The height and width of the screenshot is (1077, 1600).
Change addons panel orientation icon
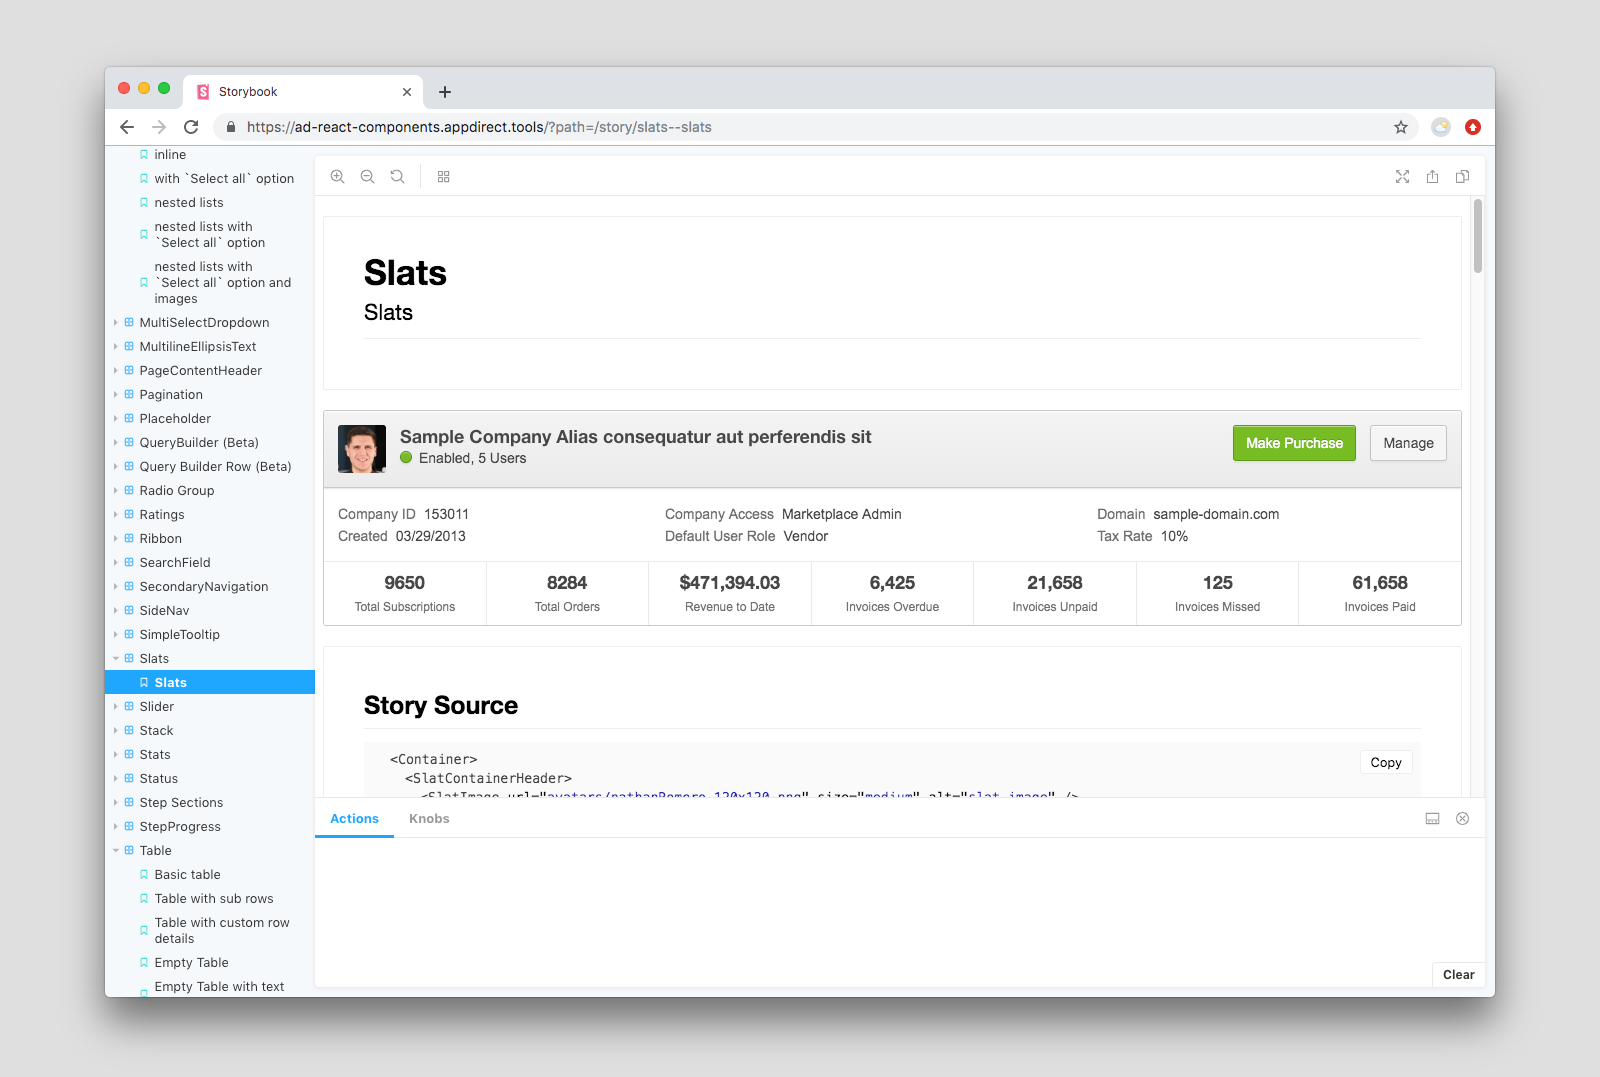tap(1433, 818)
